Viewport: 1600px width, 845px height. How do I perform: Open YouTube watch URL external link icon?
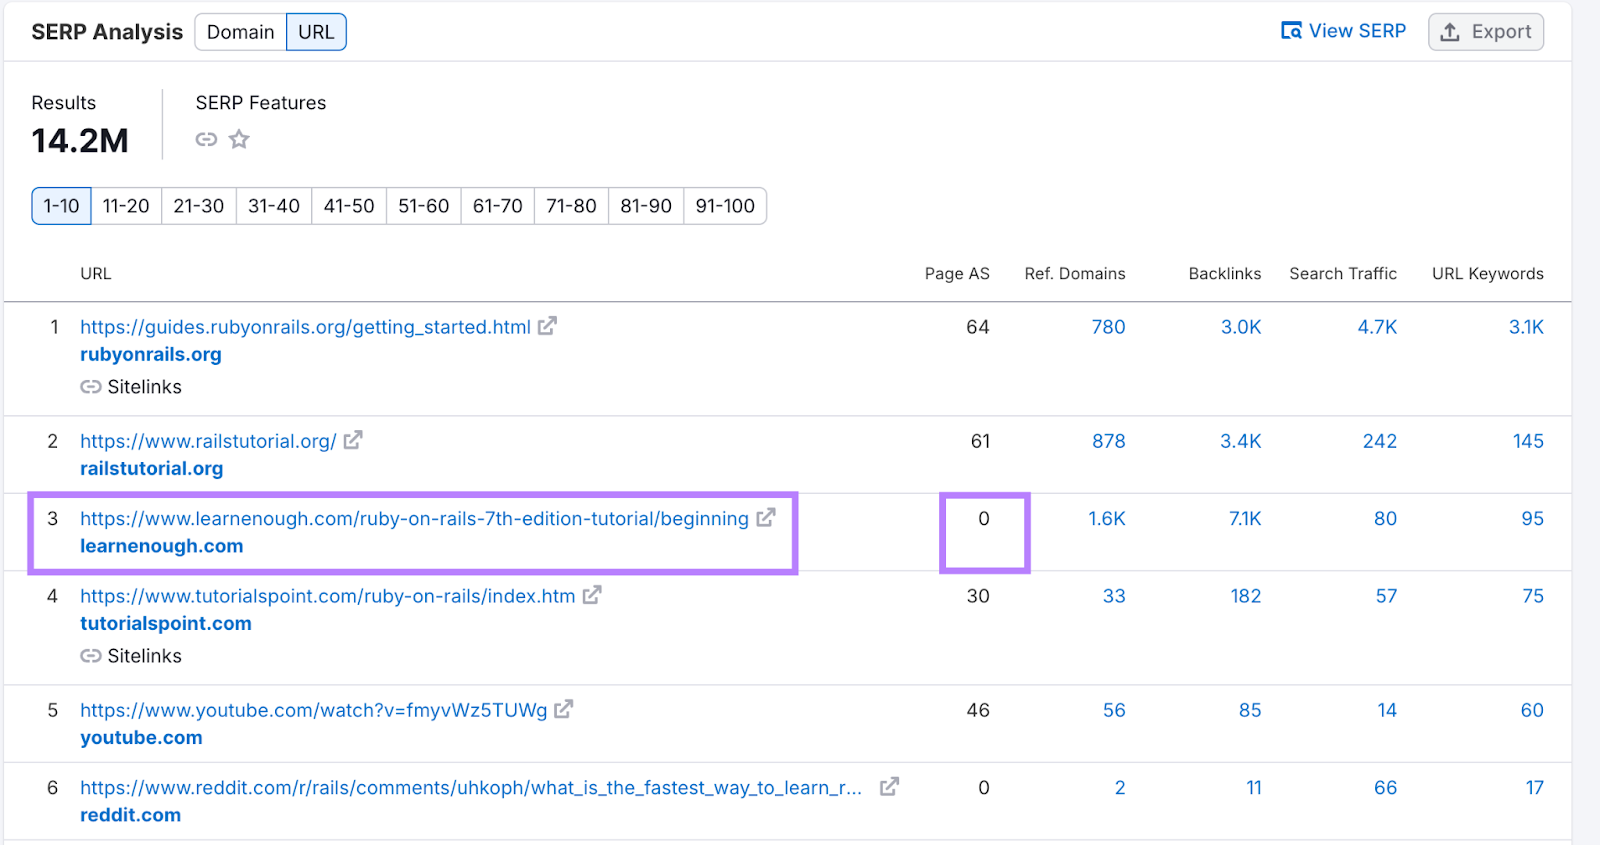[x=564, y=709]
